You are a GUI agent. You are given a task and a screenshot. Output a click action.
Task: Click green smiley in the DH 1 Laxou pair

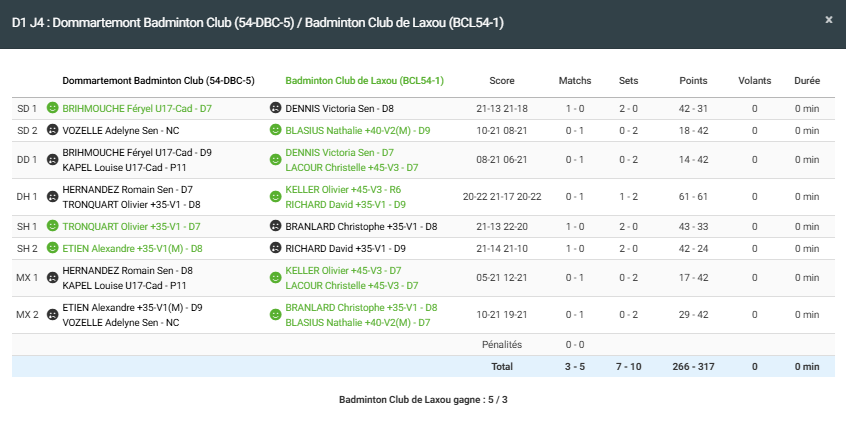coord(275,196)
